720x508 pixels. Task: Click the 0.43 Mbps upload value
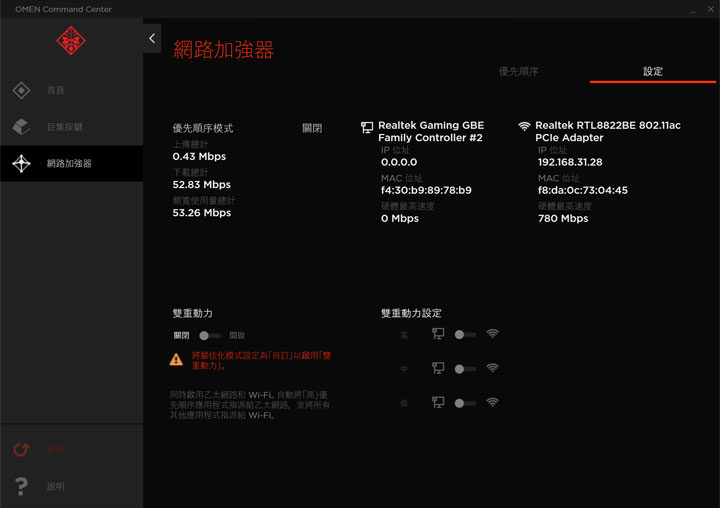(x=199, y=157)
